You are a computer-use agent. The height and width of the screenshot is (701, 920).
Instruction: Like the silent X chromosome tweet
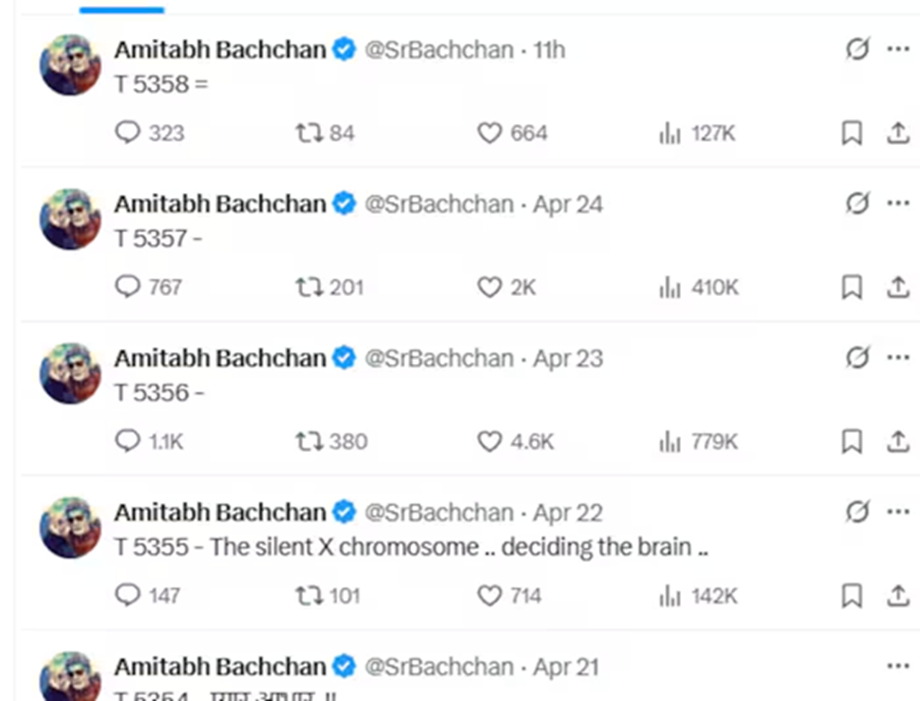click(489, 596)
